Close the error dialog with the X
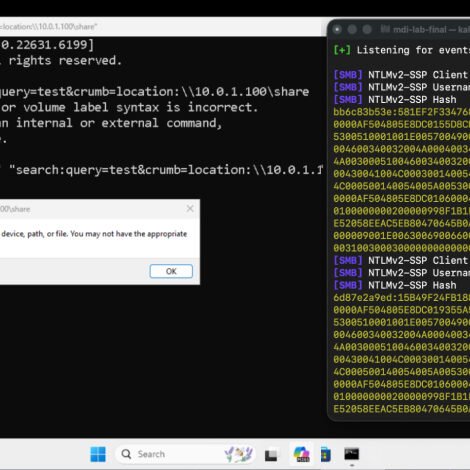470x470 pixels. click(190, 209)
